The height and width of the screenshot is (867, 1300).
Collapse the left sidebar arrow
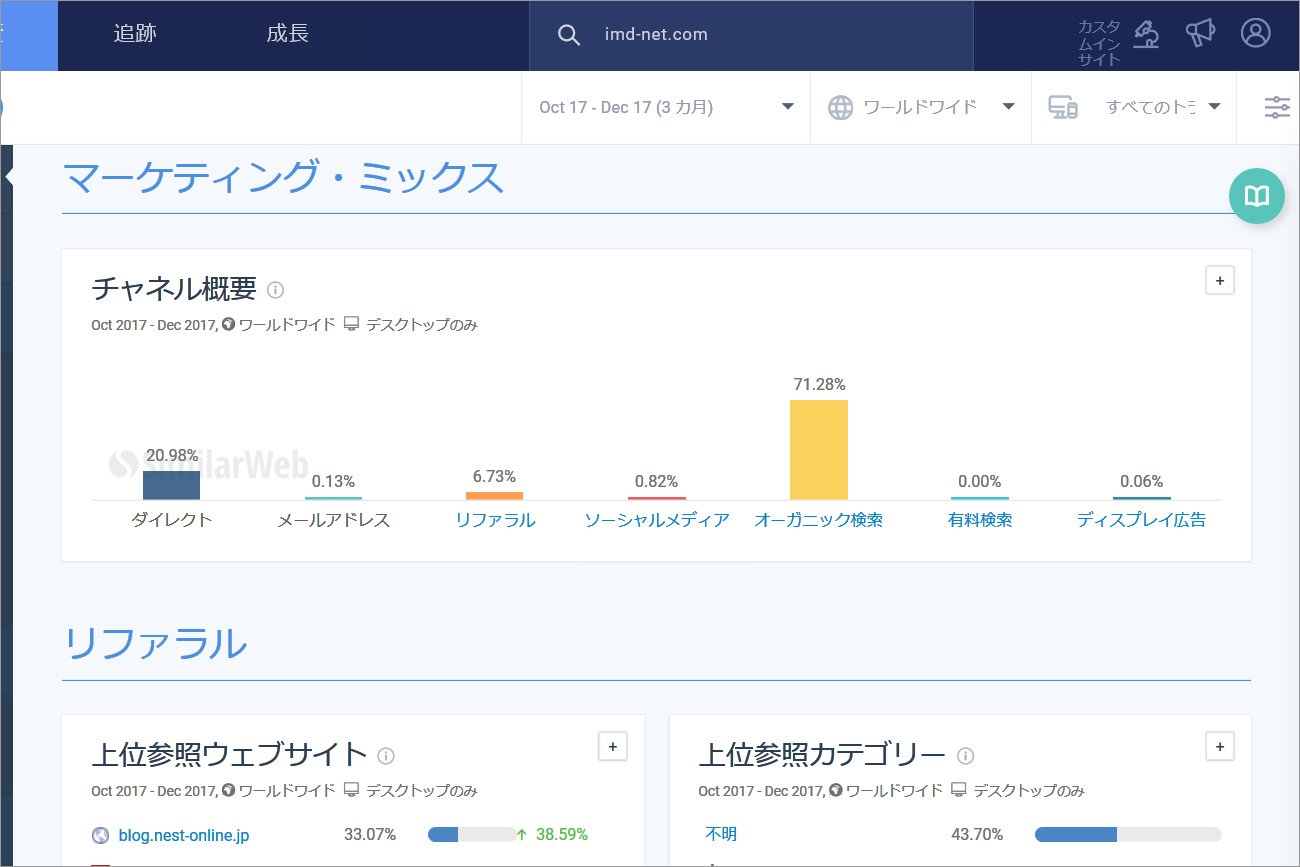pyautogui.click(x=8, y=177)
